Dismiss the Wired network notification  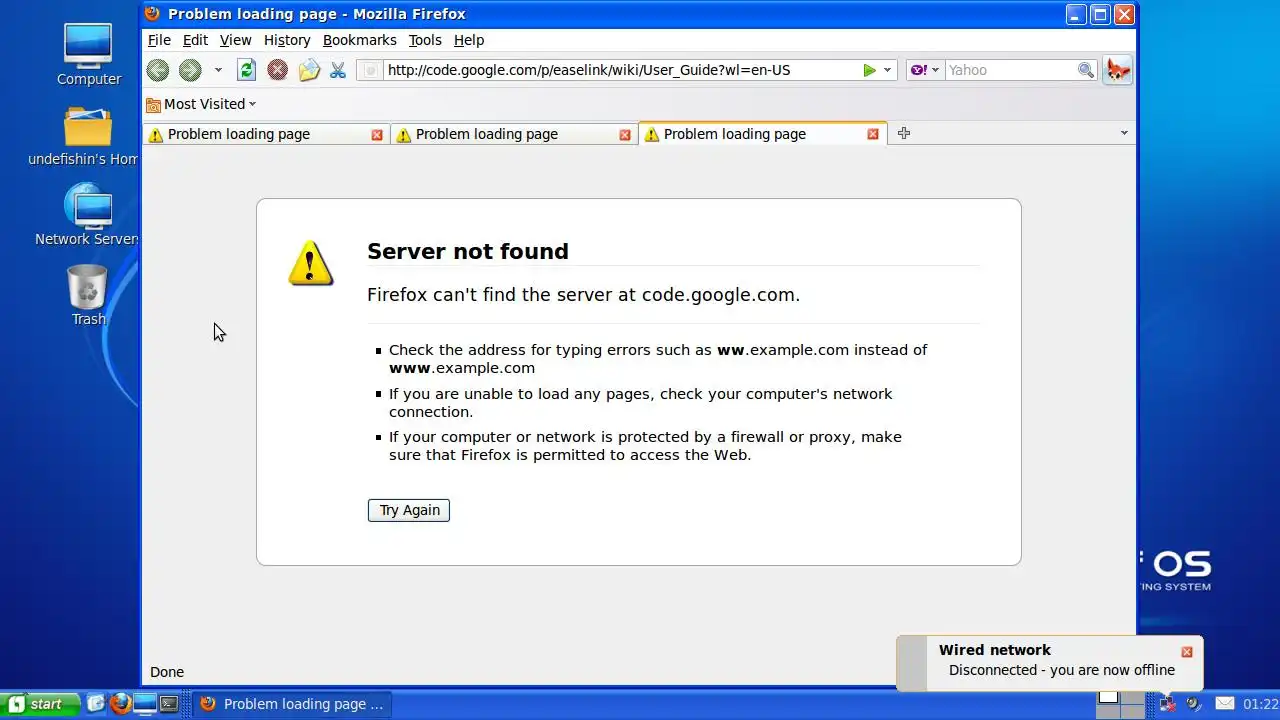click(1187, 652)
